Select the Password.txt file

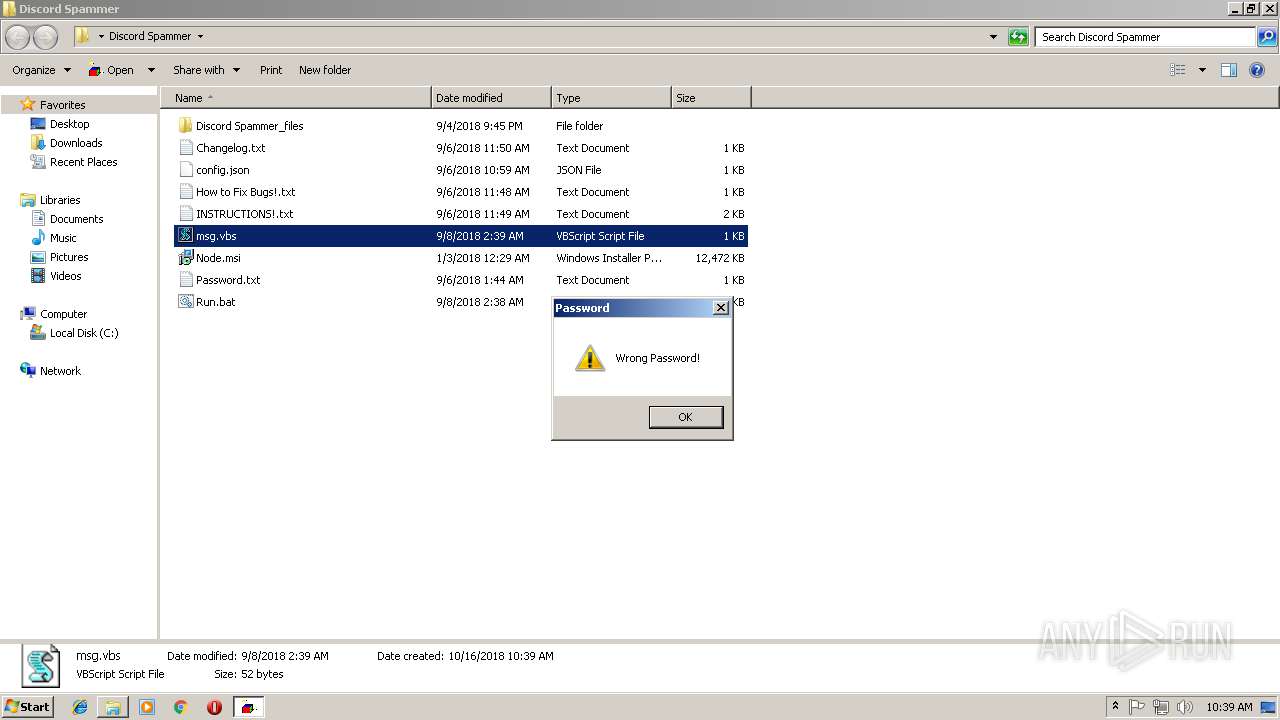coord(227,280)
